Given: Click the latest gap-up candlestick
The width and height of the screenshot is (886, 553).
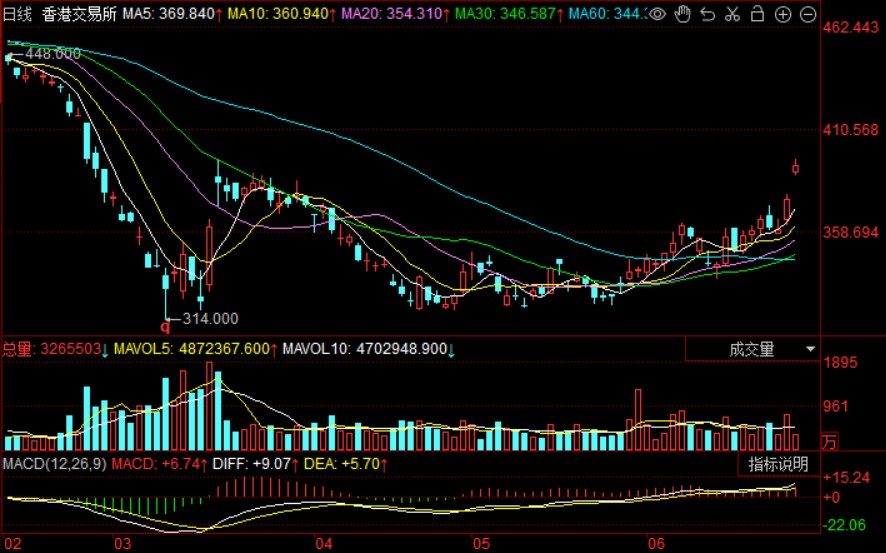Looking at the screenshot, I should 796,166.
